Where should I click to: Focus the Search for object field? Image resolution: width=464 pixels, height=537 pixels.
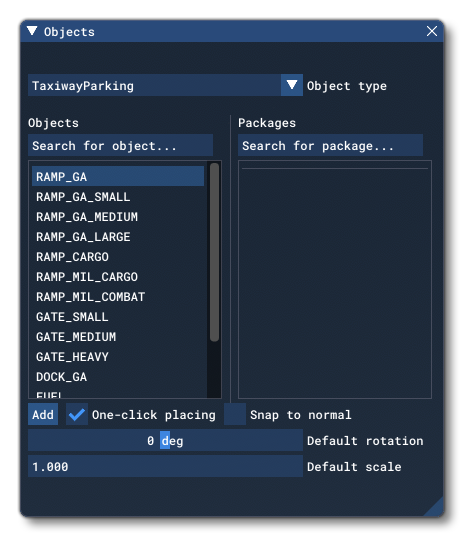point(121,146)
